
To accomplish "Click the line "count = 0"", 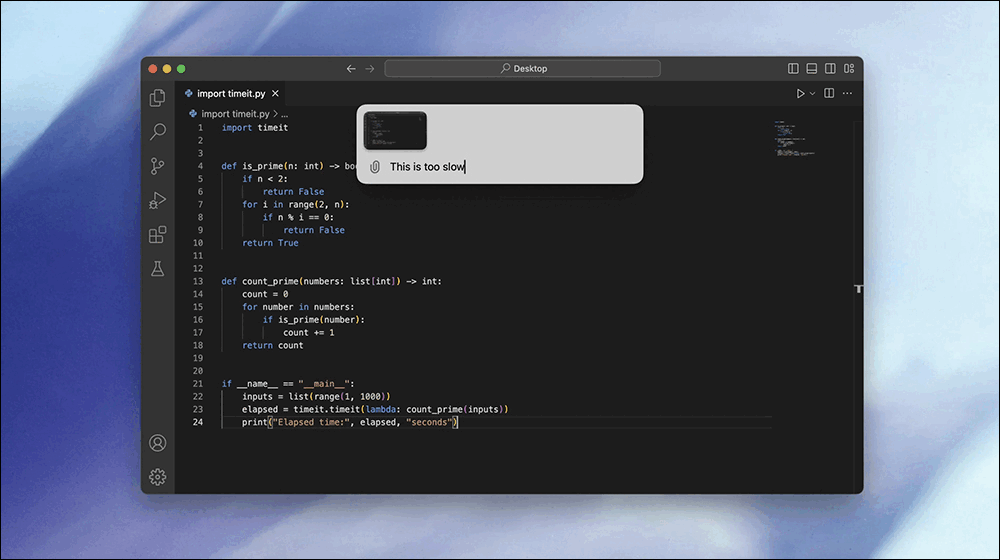I will 265,294.
